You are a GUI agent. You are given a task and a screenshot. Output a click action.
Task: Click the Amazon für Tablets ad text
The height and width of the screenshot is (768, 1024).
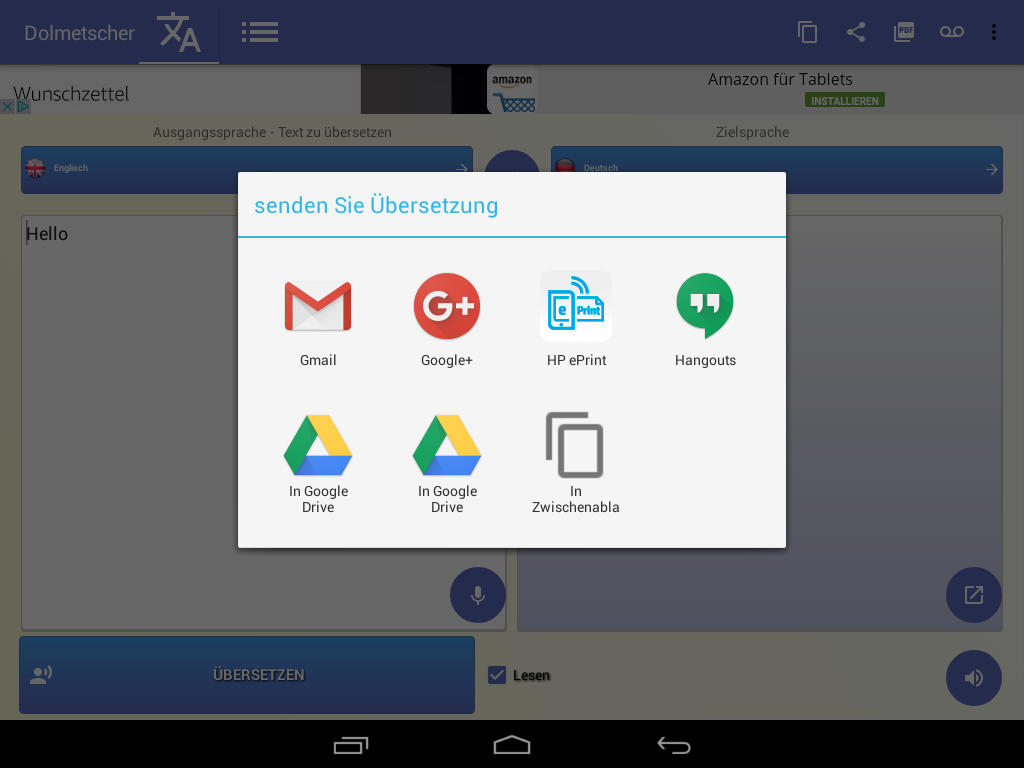tap(780, 79)
